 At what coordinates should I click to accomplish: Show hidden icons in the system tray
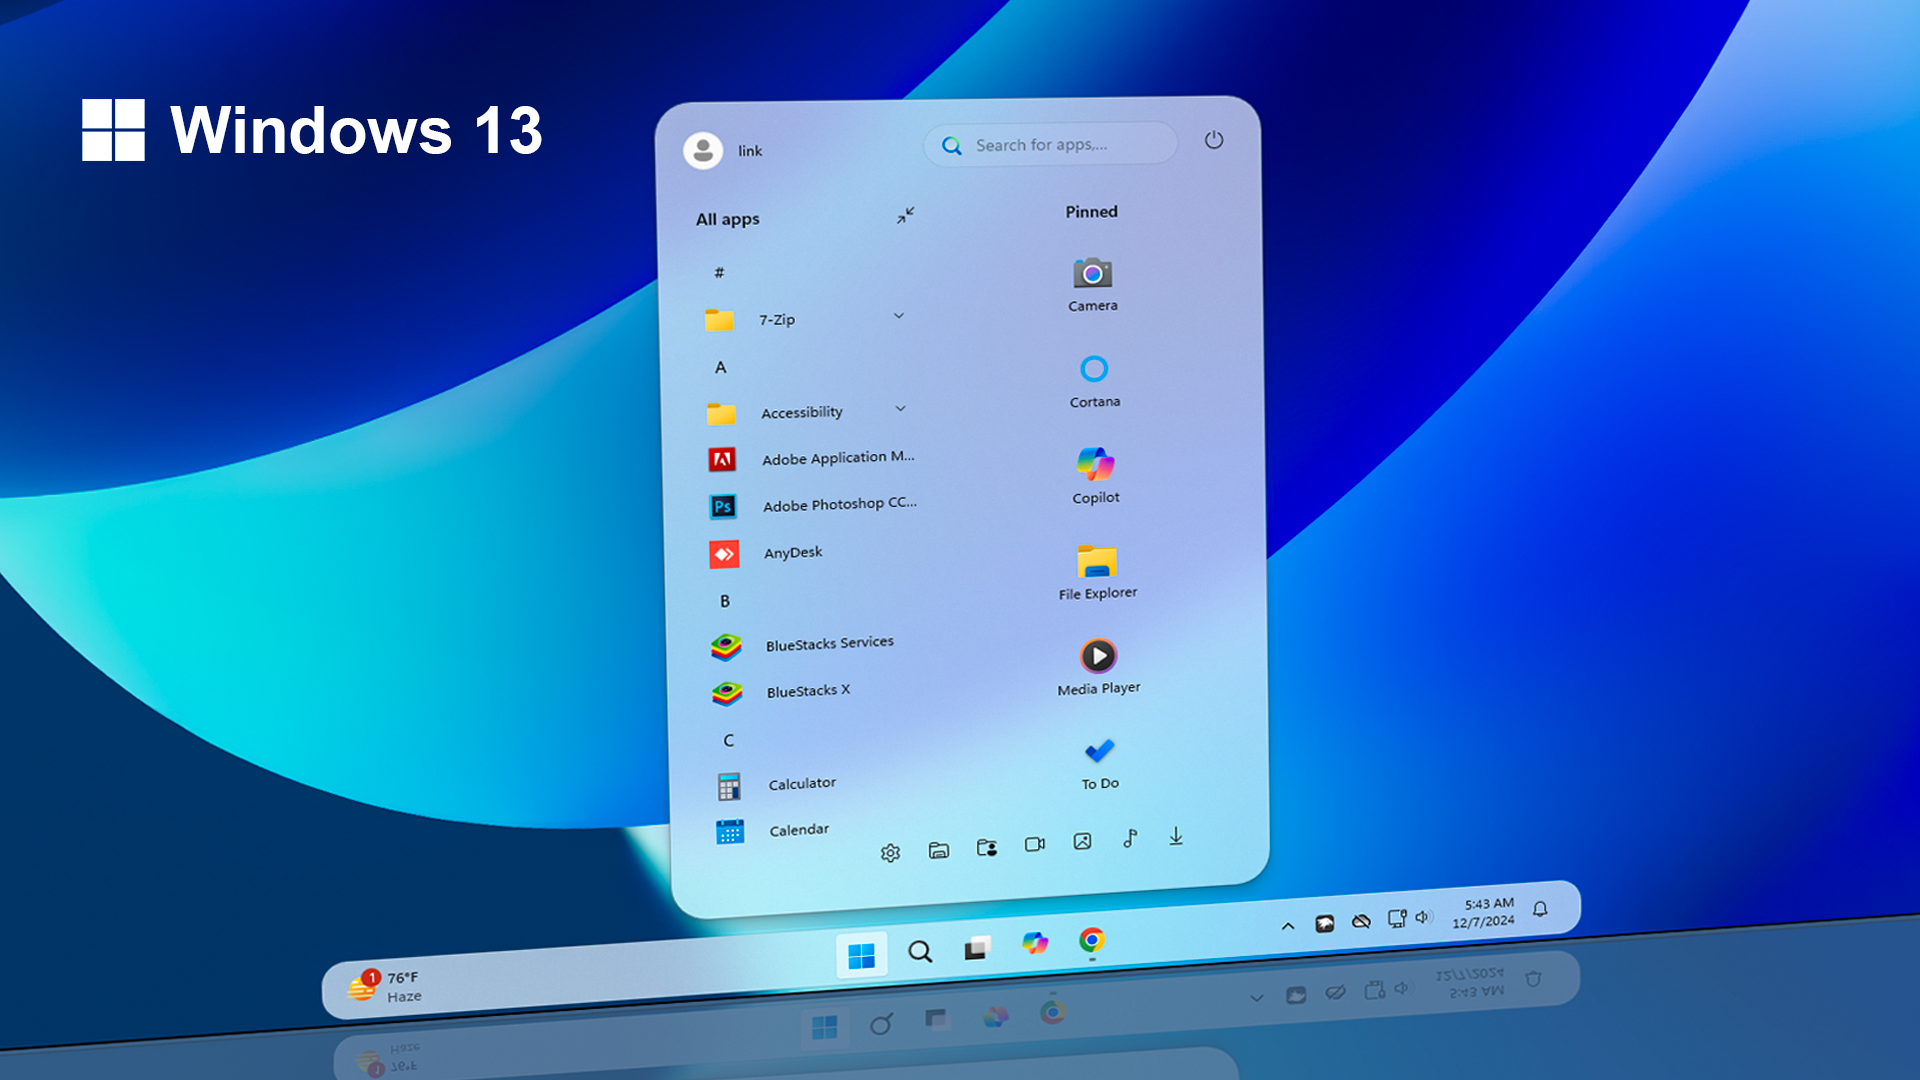1286,924
